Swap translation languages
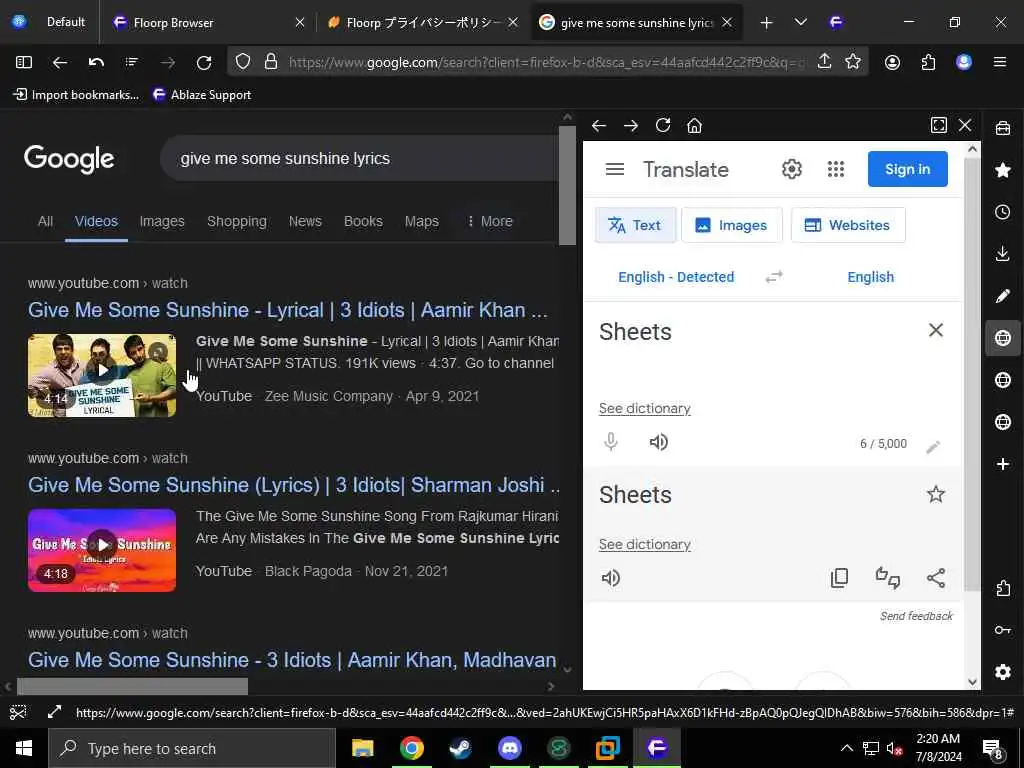The height and width of the screenshot is (768, 1024). click(x=774, y=277)
